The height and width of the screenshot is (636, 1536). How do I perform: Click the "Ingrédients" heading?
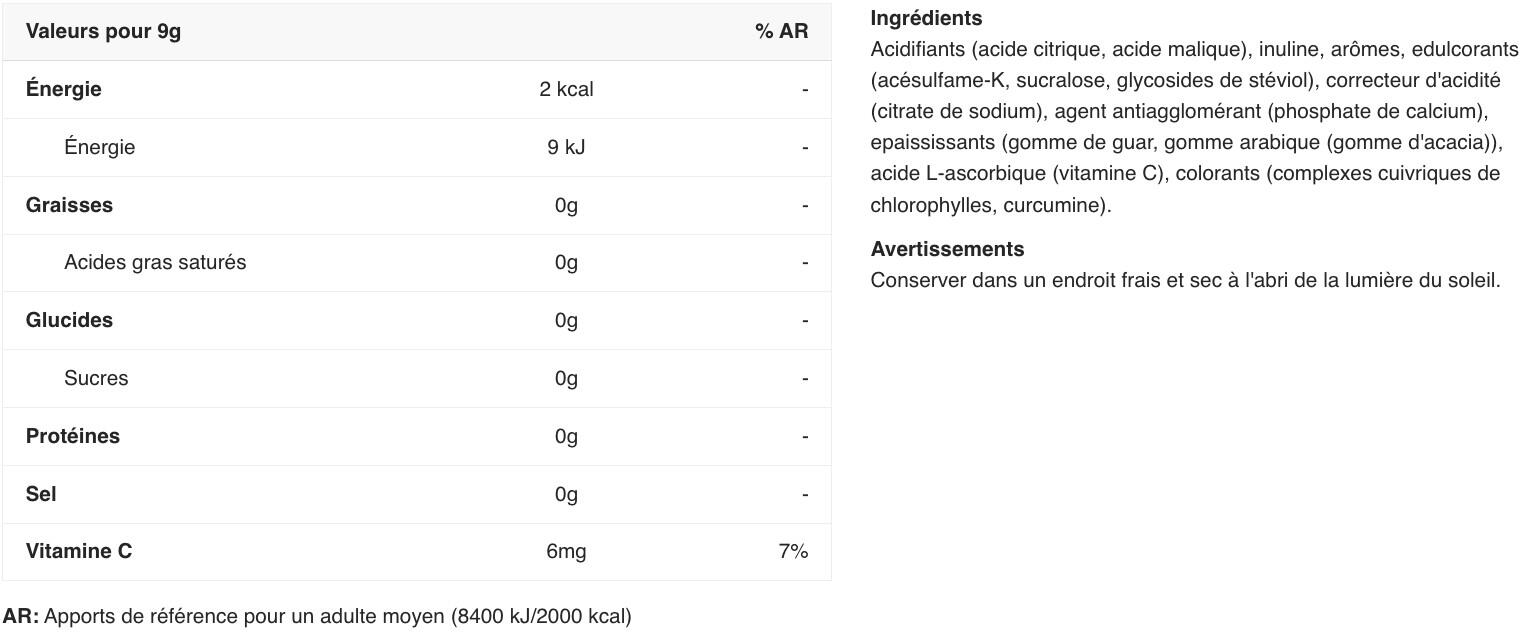click(x=926, y=18)
